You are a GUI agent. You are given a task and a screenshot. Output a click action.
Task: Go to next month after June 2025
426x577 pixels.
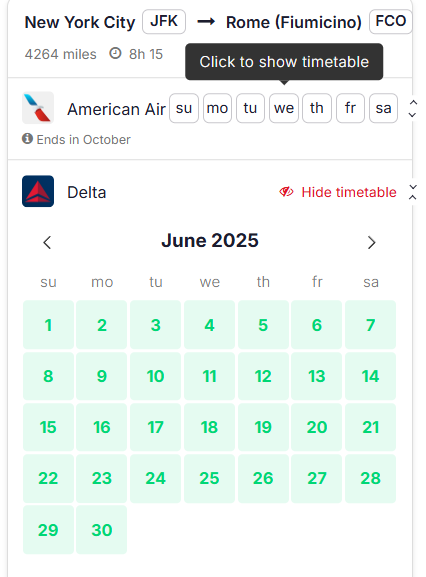[x=372, y=243]
